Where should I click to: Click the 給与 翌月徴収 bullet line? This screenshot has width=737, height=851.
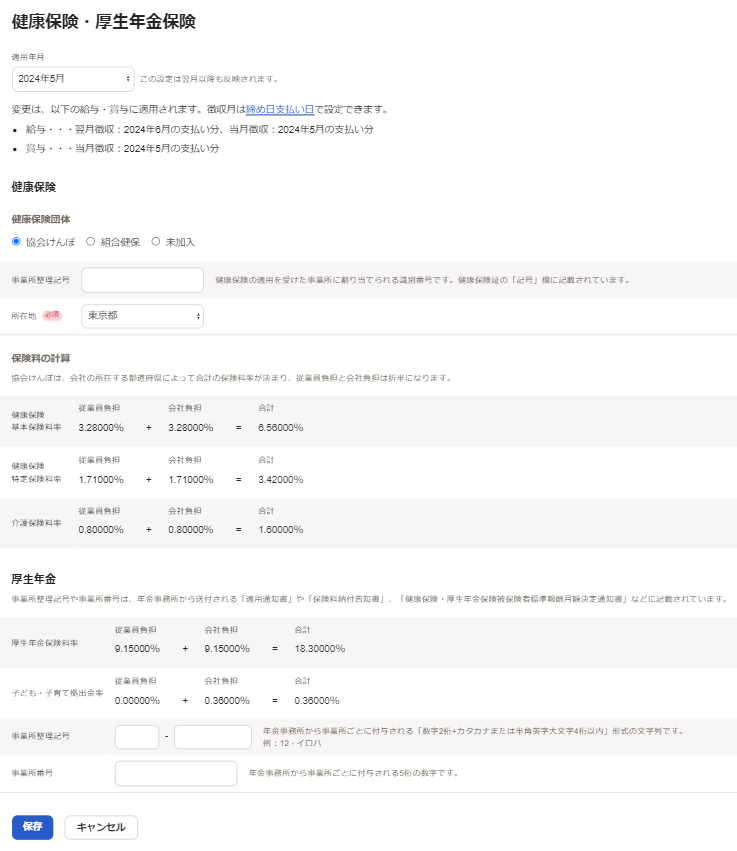tap(200, 130)
